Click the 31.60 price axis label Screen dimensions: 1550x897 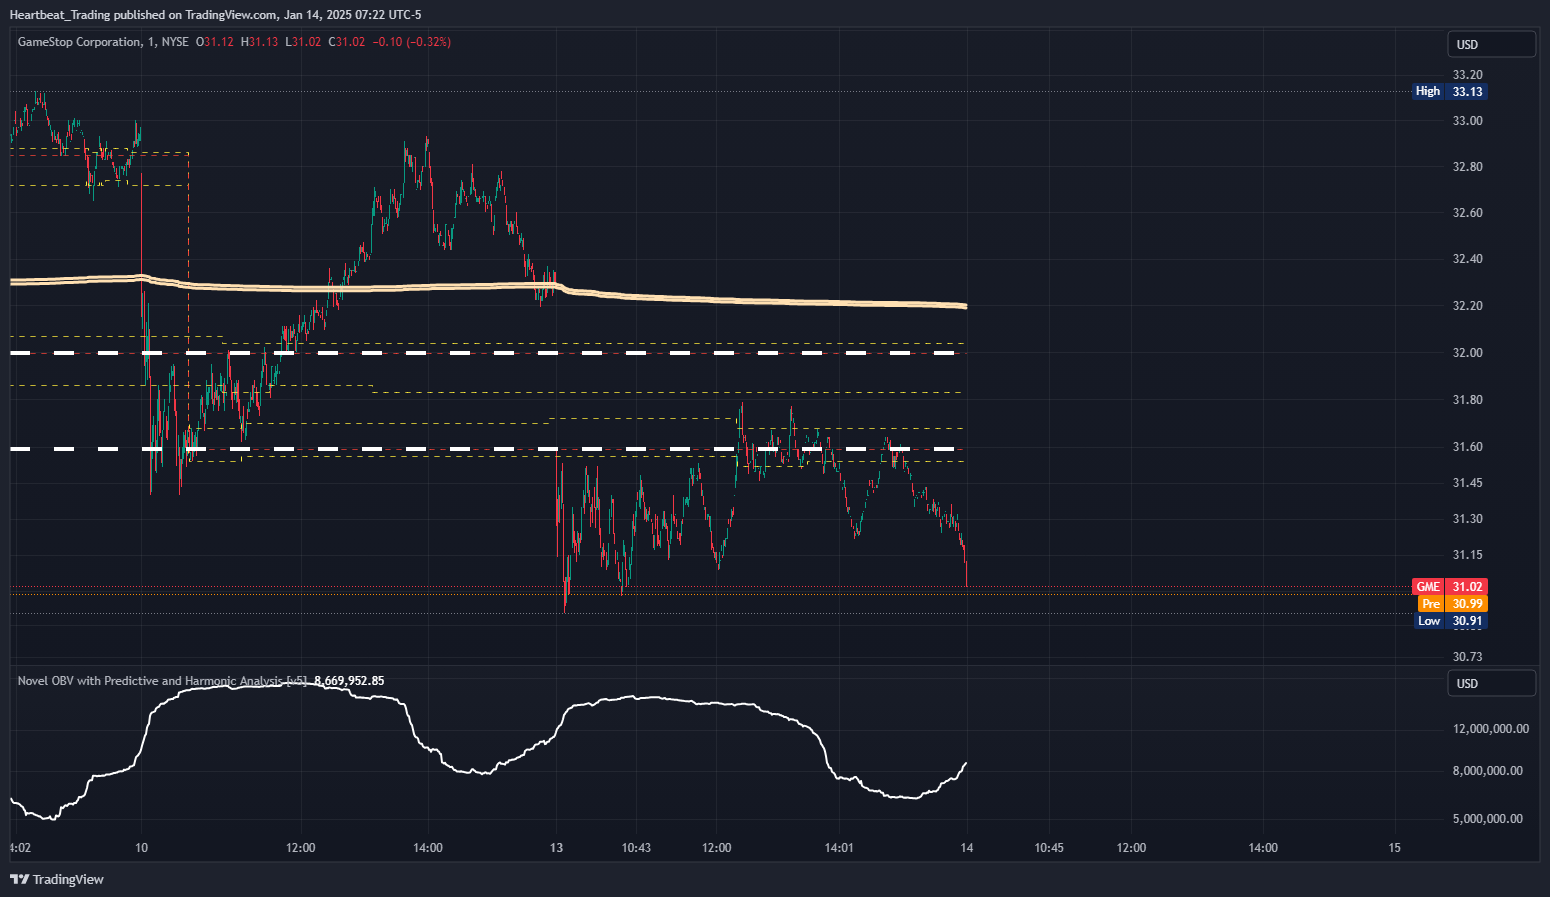pos(1467,447)
